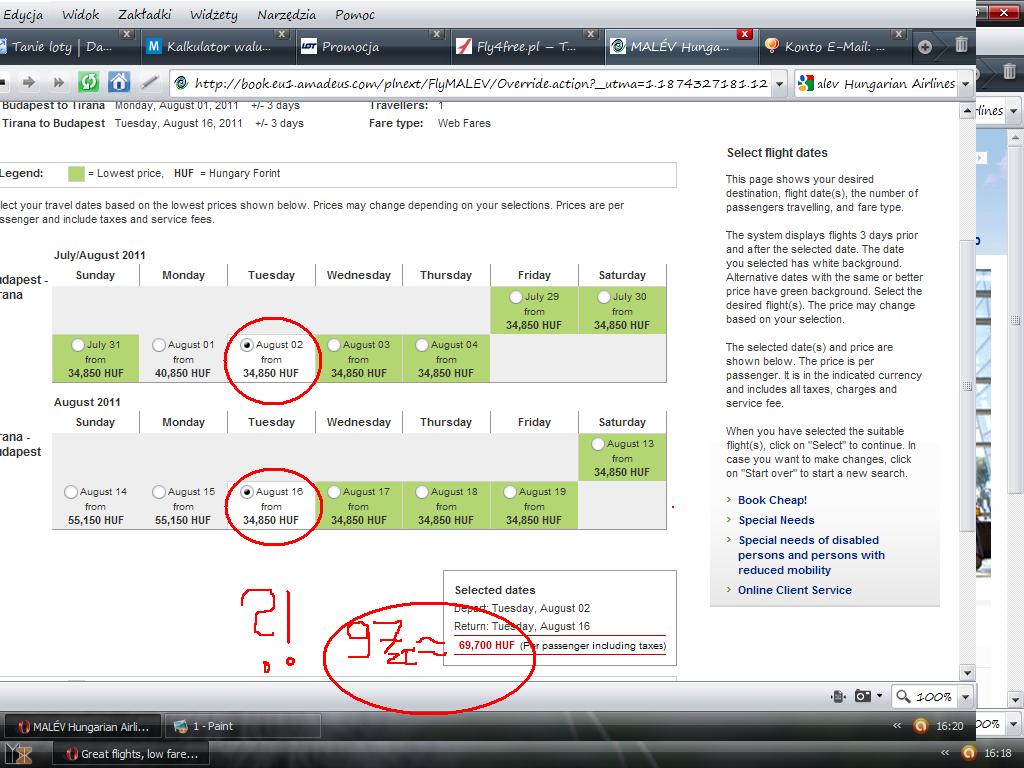Click the camera icon in status bar
This screenshot has height=768, width=1024.
(863, 696)
